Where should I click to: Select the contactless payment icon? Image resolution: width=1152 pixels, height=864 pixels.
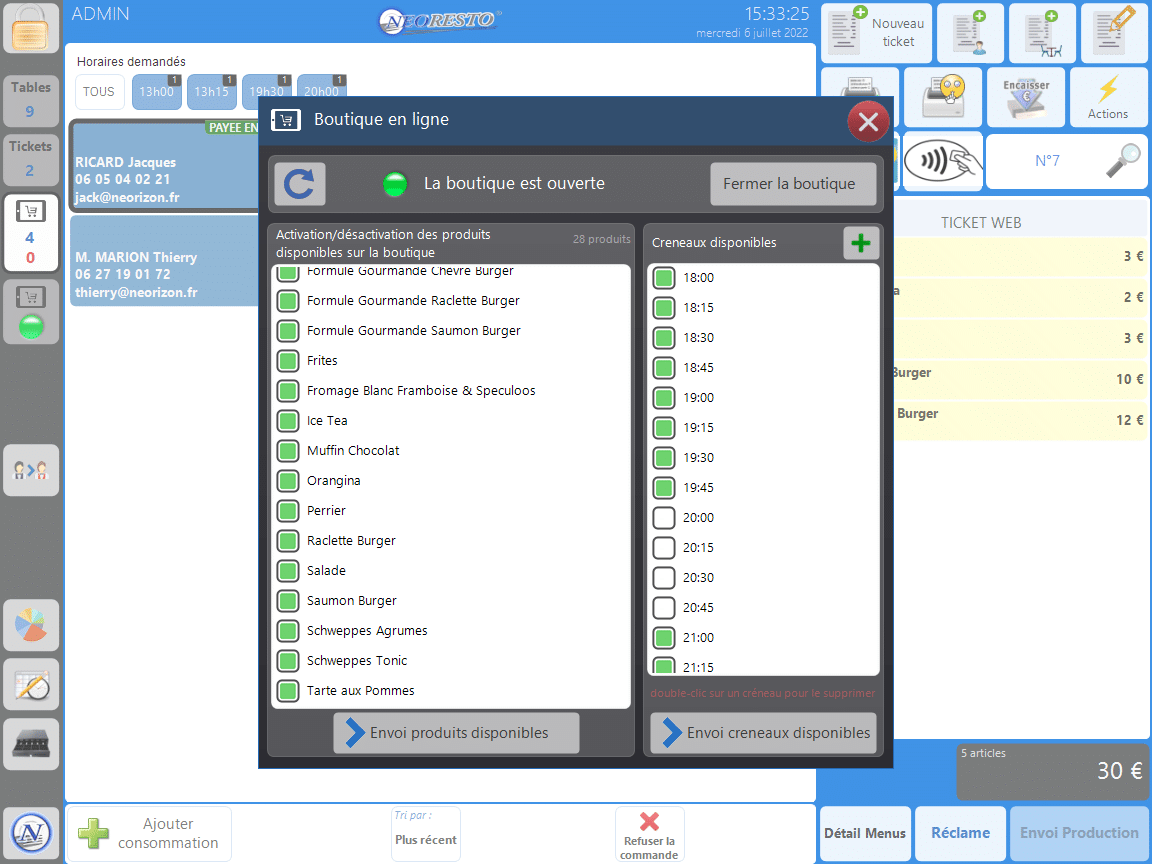942,161
